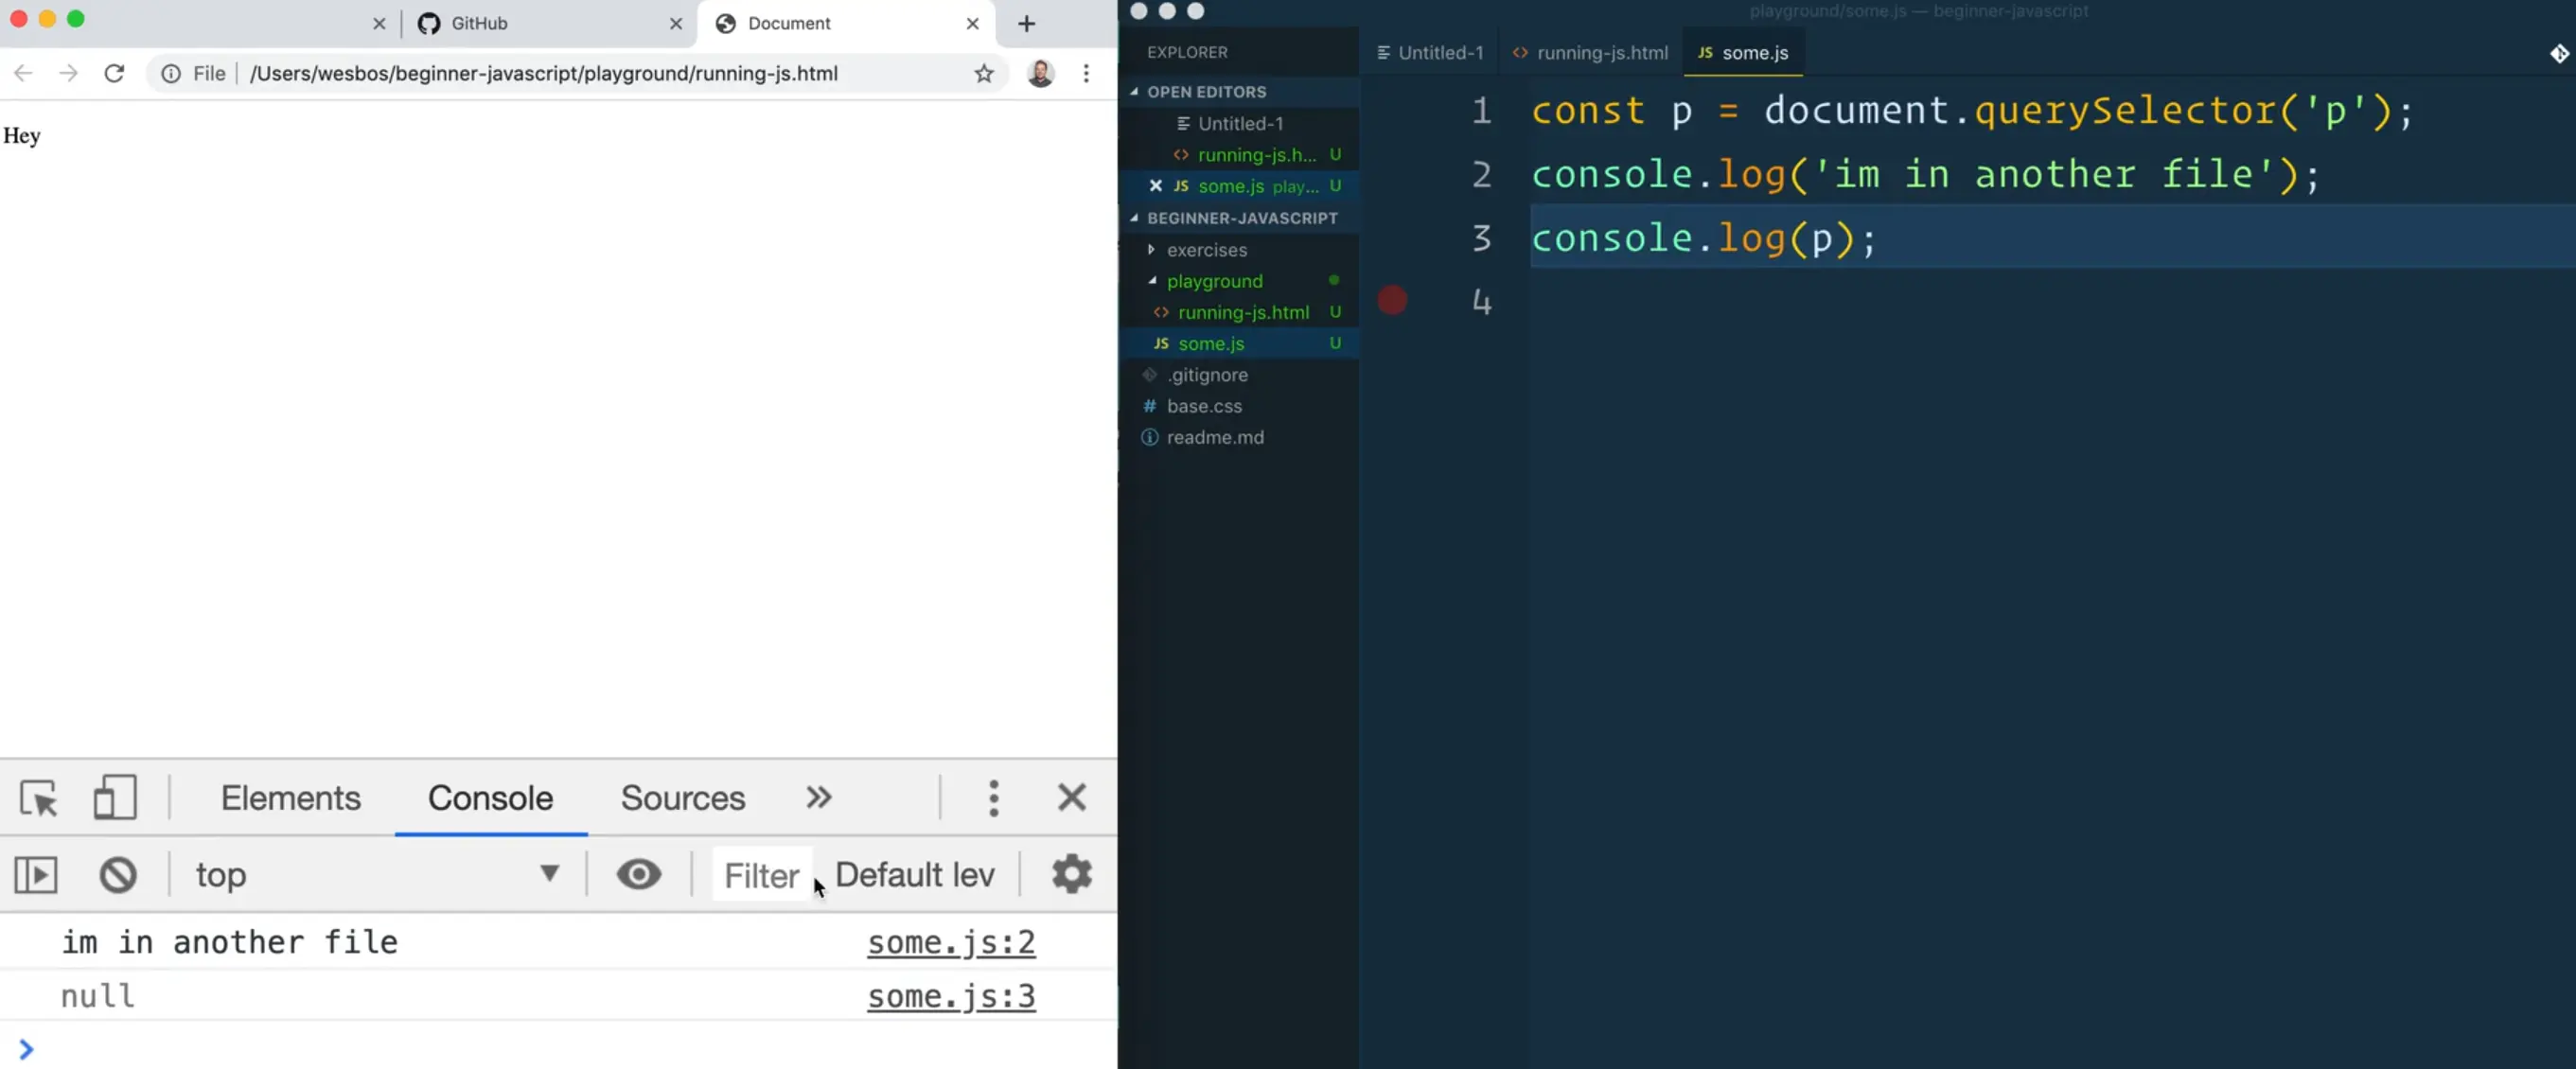Open the Default levels selector
Screen dimensions: 2576x1069
914,875
